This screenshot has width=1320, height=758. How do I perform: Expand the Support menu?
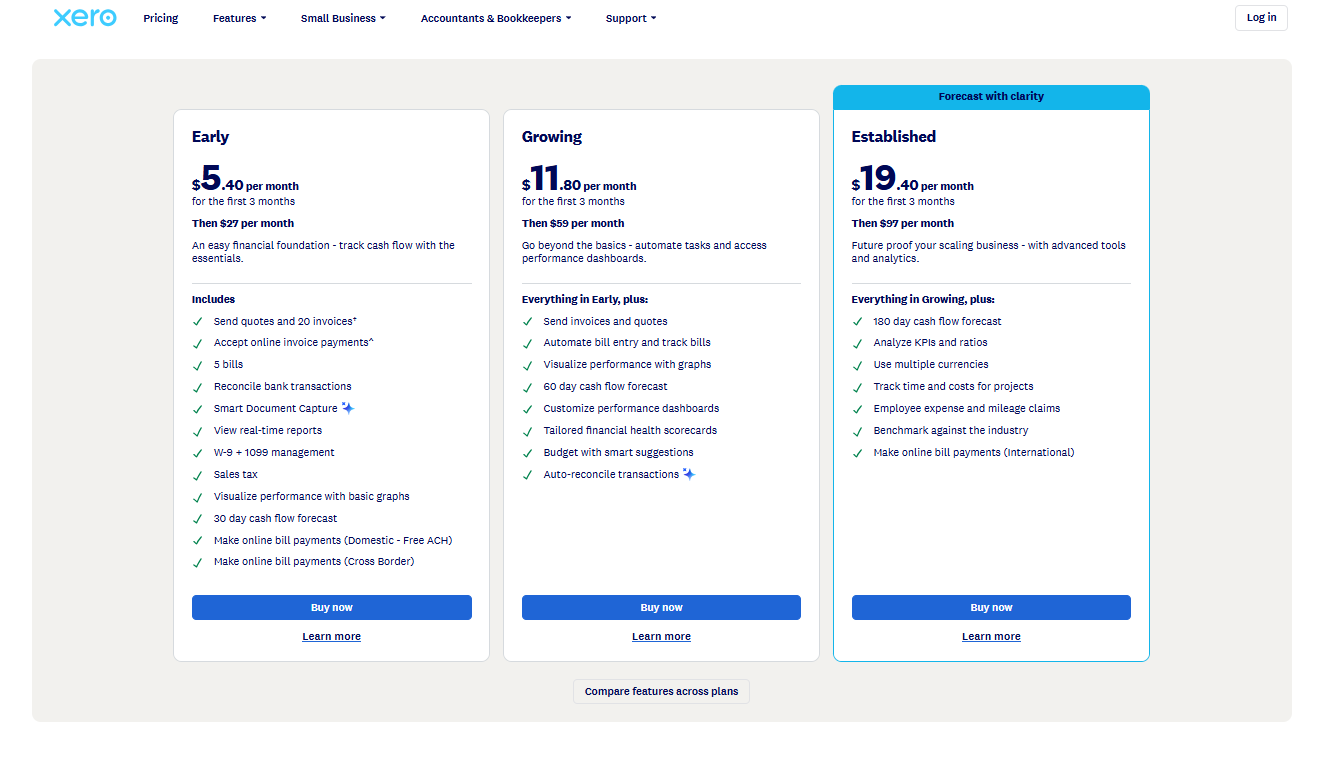(631, 18)
